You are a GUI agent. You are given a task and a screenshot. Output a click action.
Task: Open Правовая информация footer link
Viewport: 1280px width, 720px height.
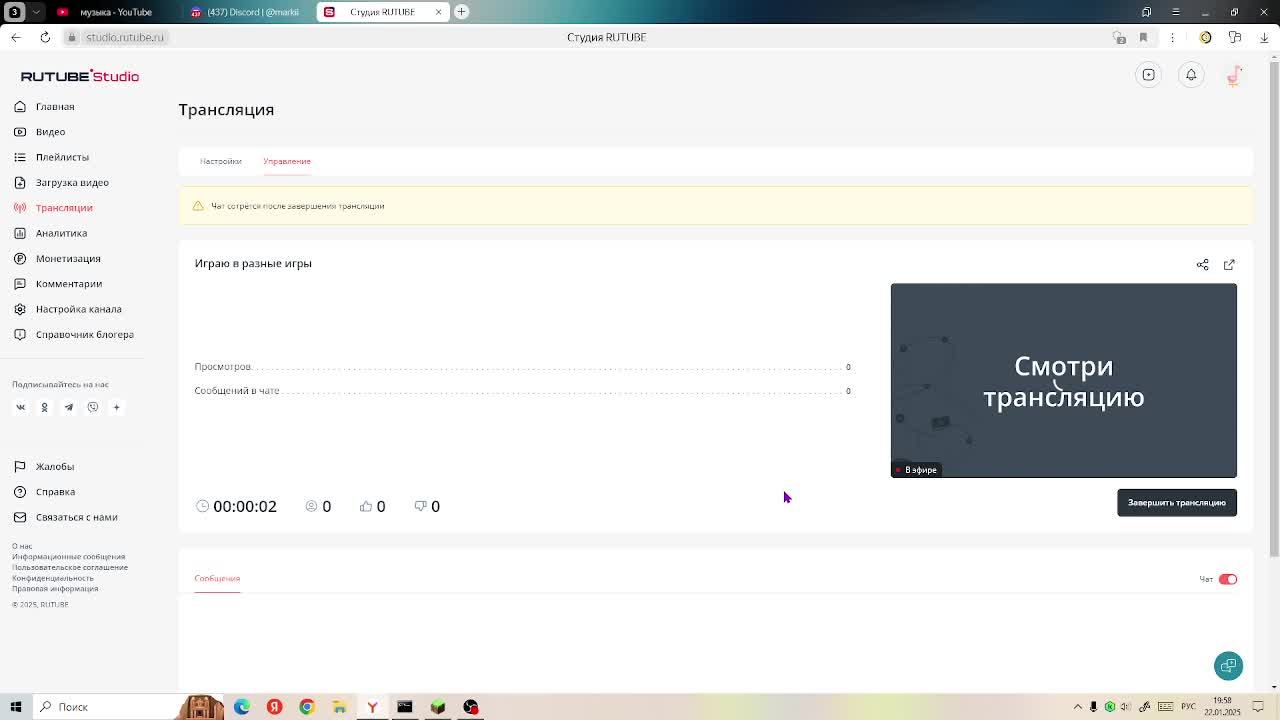tap(55, 589)
